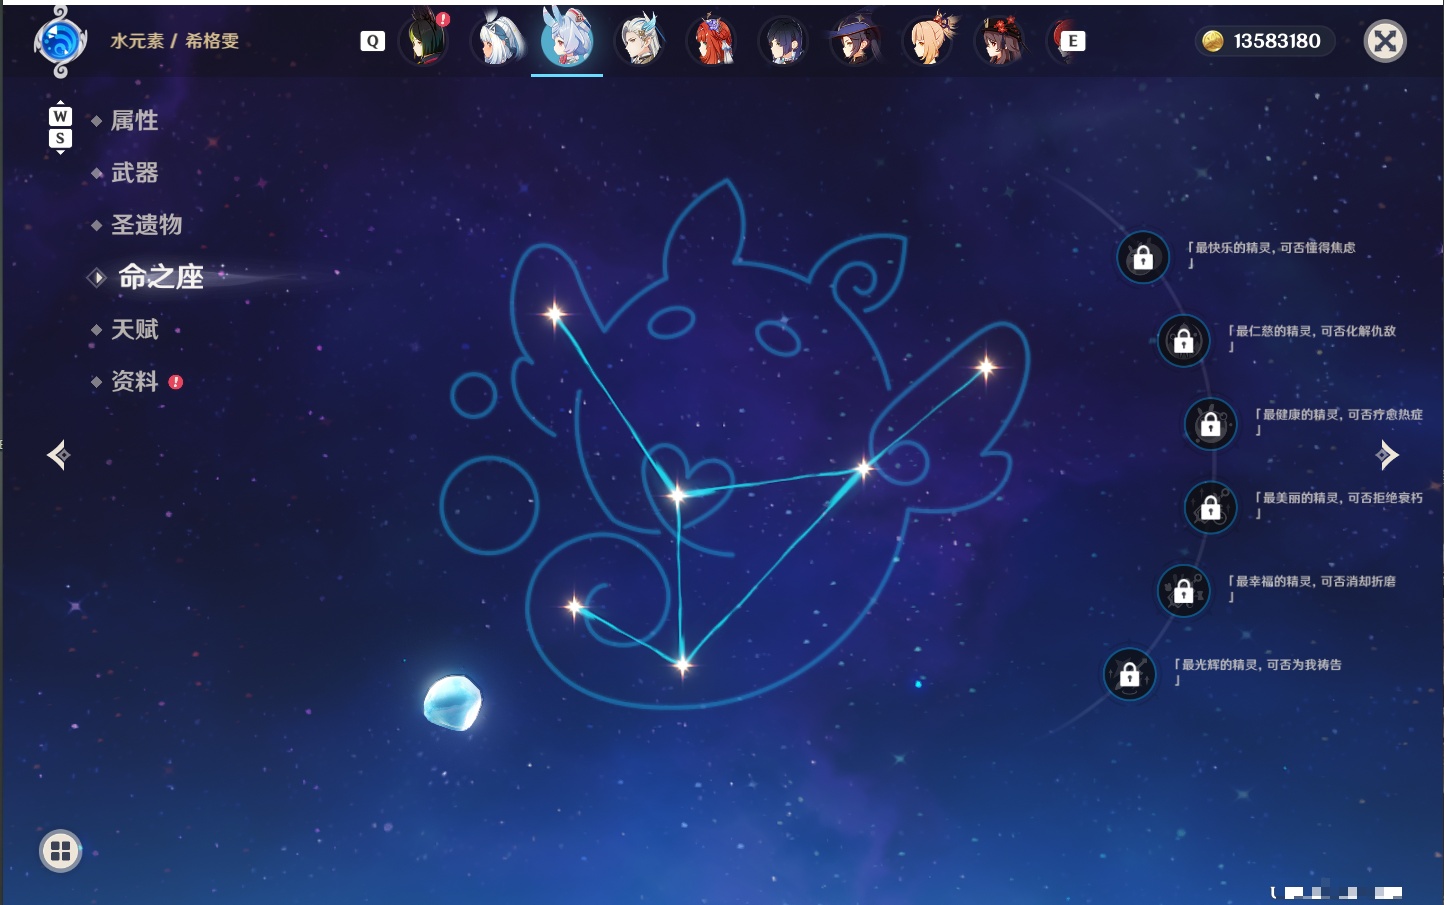The width and height of the screenshot is (1444, 905).
Task: Select the white-ponytail avatar with blue headband
Action: click(497, 40)
